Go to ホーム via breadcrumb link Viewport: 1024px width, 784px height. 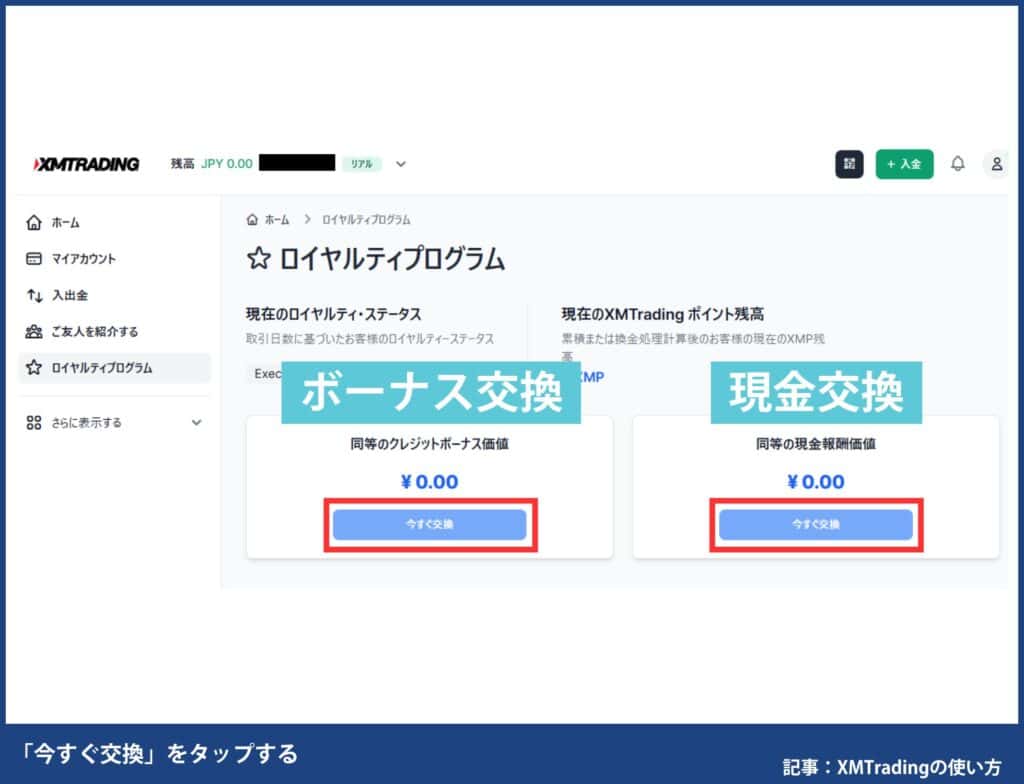coord(277,220)
